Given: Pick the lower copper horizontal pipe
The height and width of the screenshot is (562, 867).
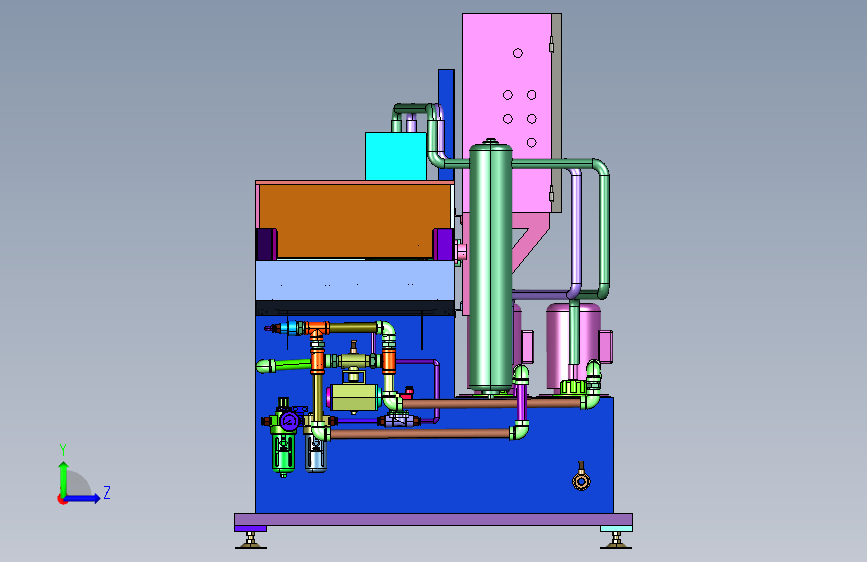Looking at the screenshot, I should coord(420,434).
